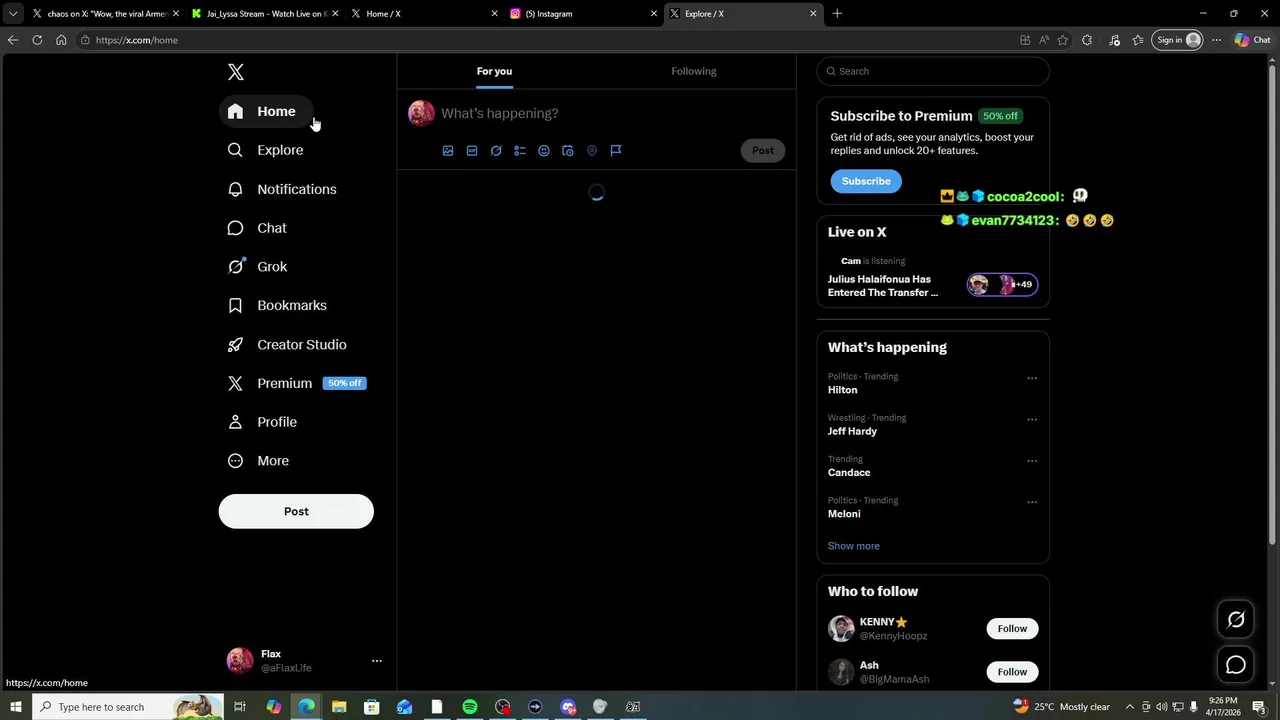
Task: Add page to favorites star icon
Action: [1063, 40]
